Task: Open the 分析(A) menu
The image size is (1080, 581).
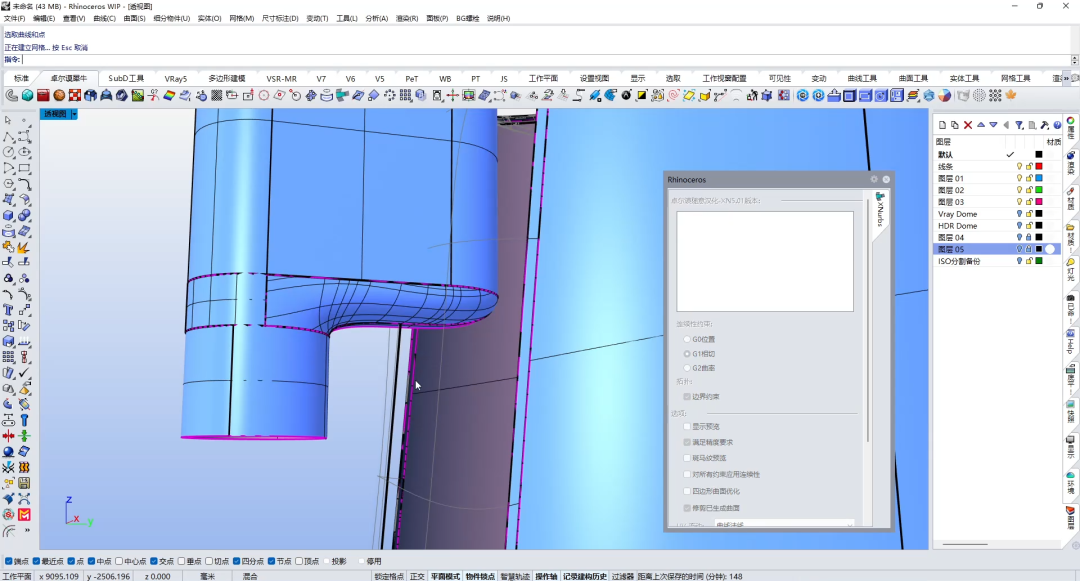Action: 376,19
